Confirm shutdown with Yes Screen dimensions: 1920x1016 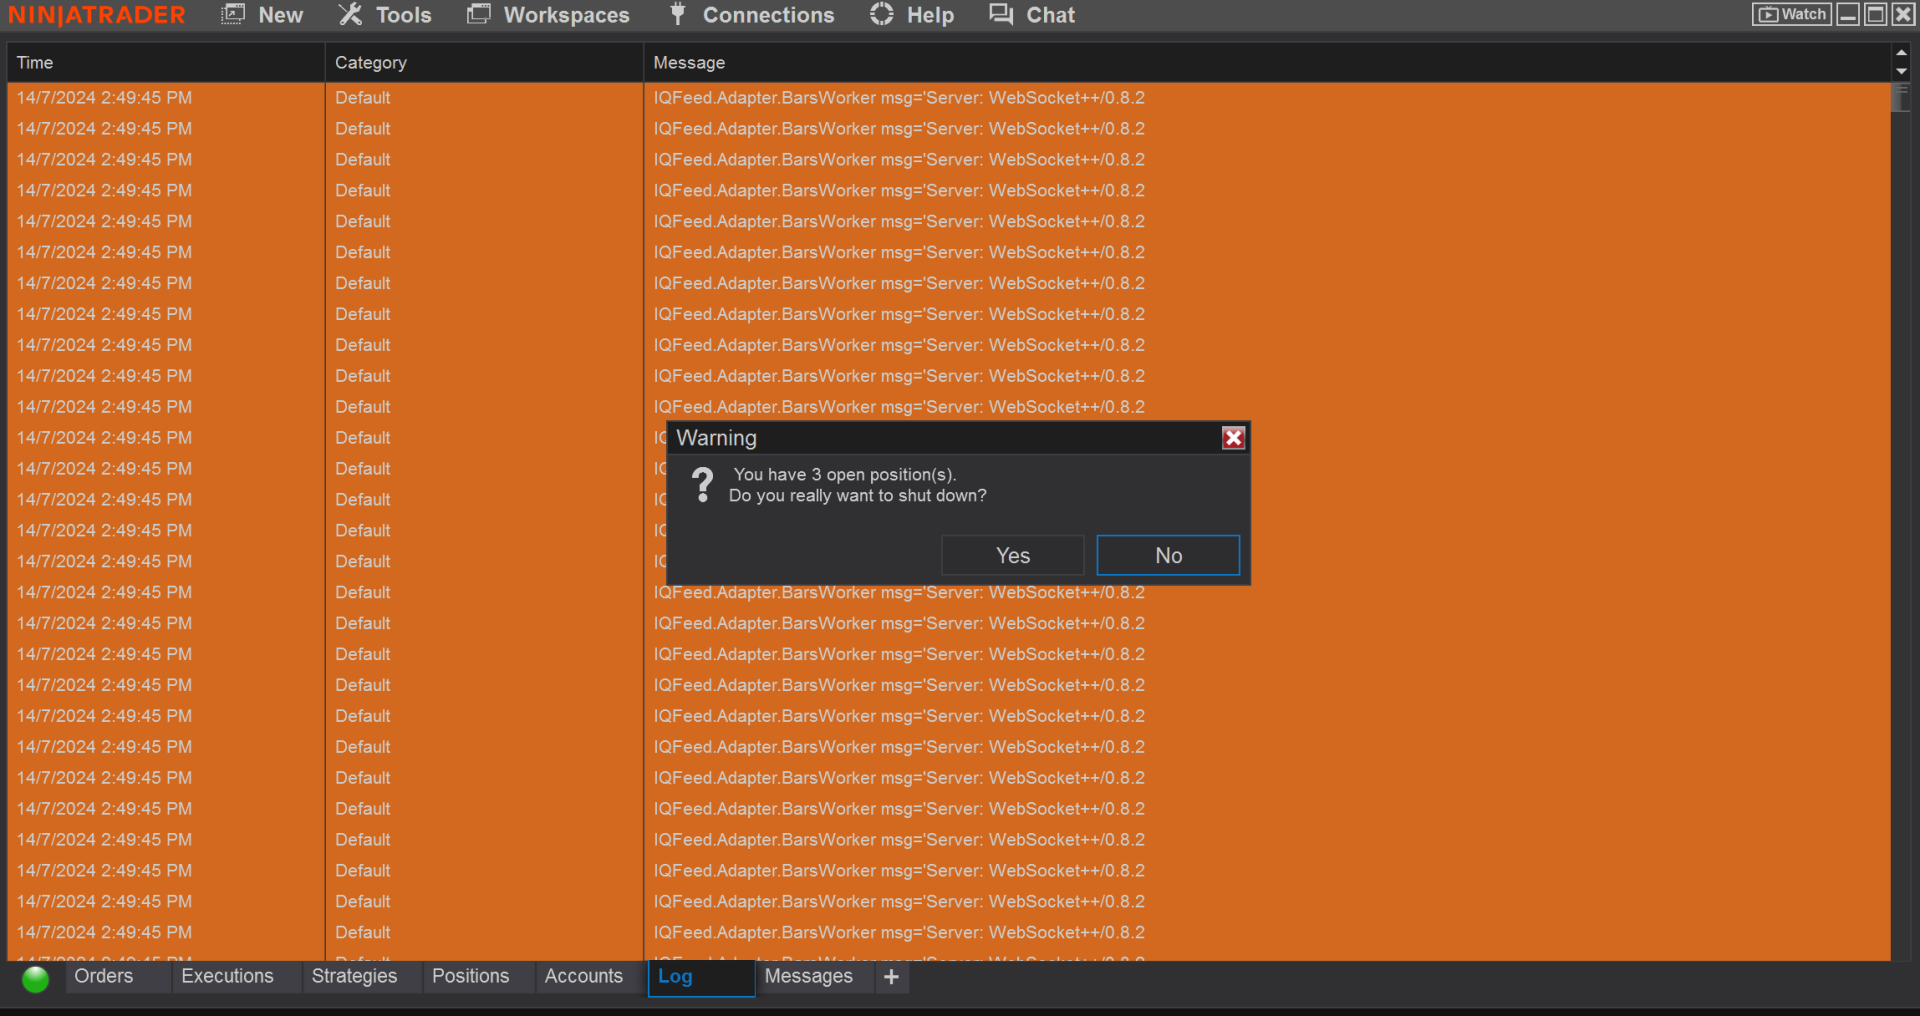[x=1013, y=555]
